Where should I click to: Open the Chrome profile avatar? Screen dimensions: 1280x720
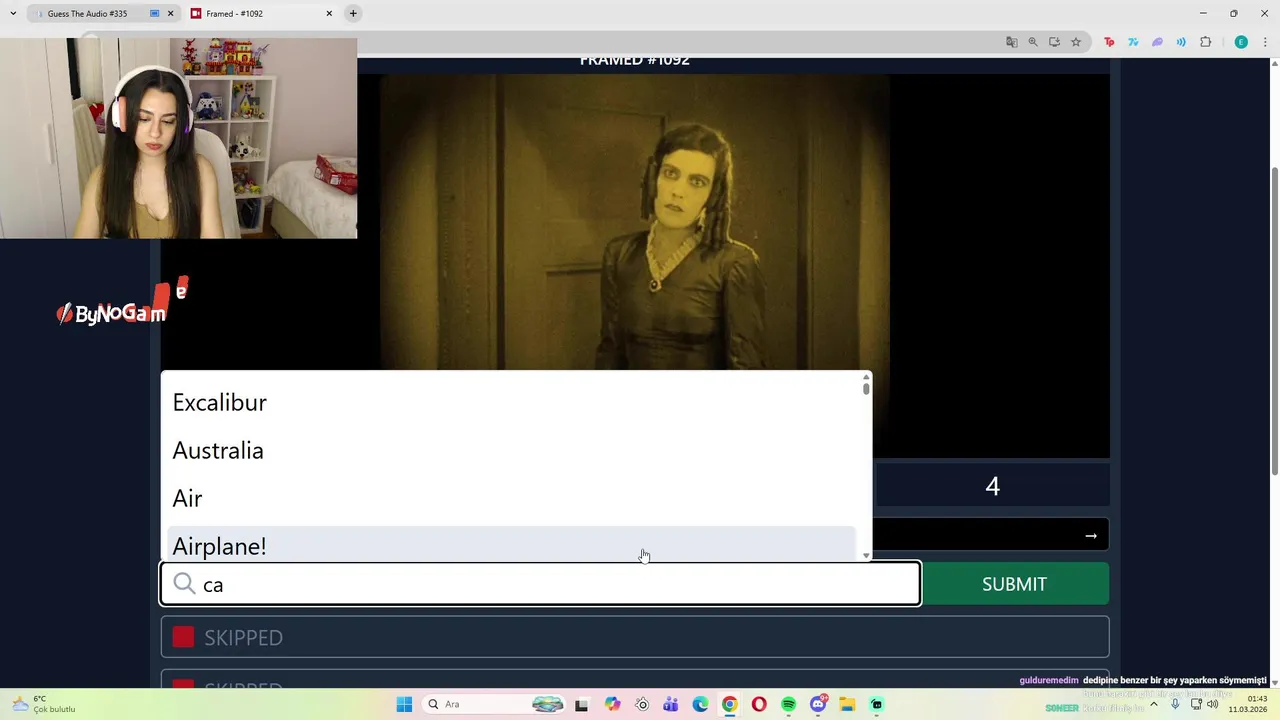click(x=1241, y=42)
